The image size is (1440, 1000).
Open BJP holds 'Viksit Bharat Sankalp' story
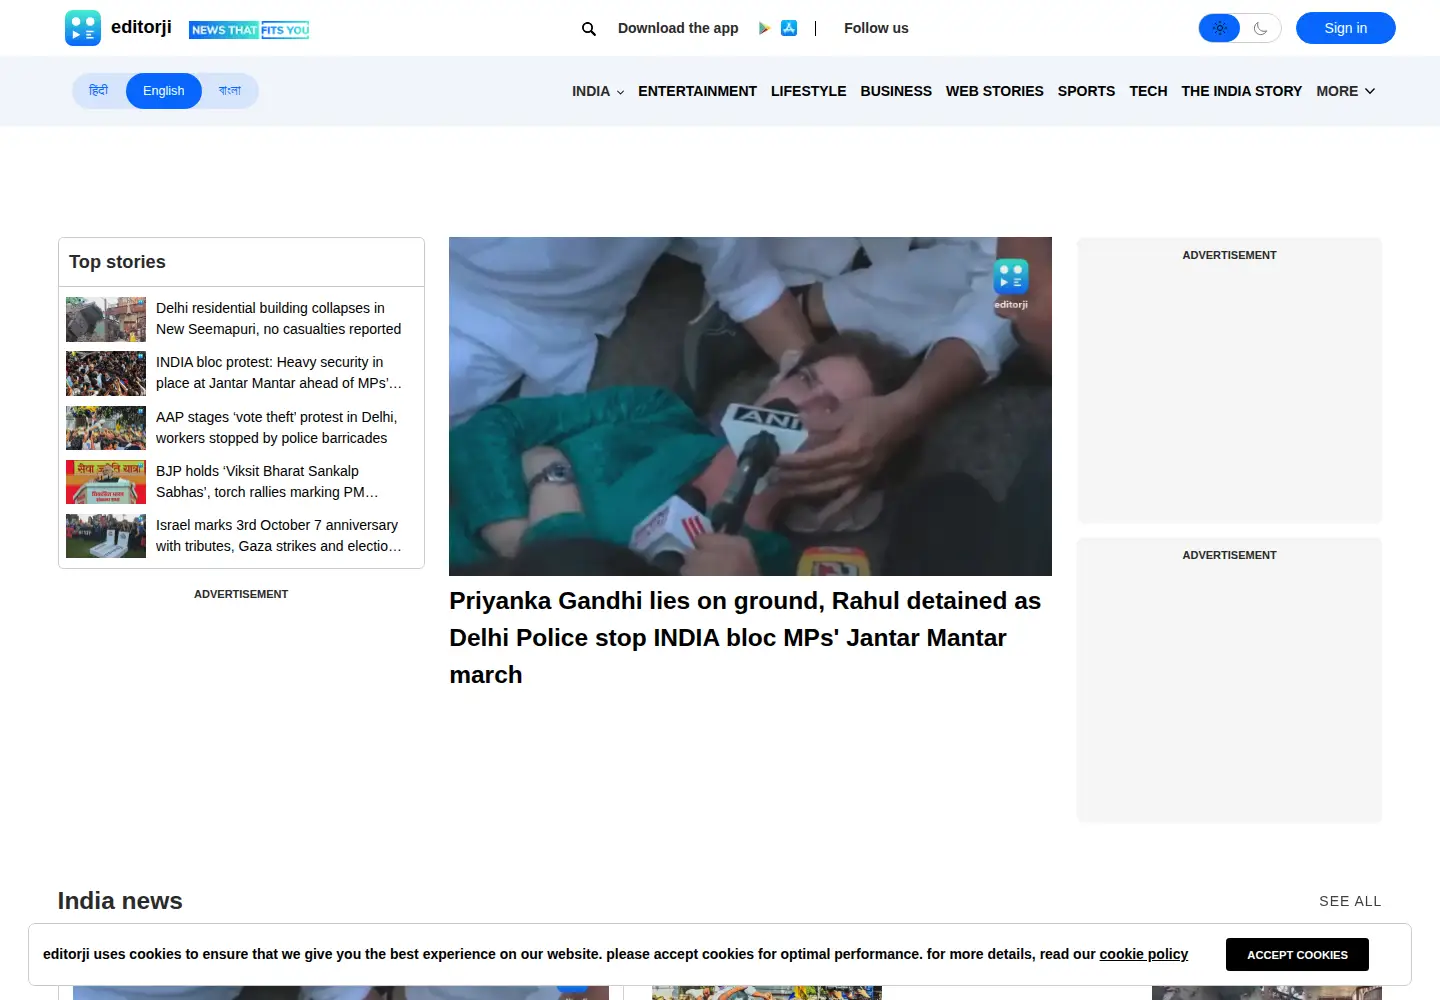click(x=267, y=482)
